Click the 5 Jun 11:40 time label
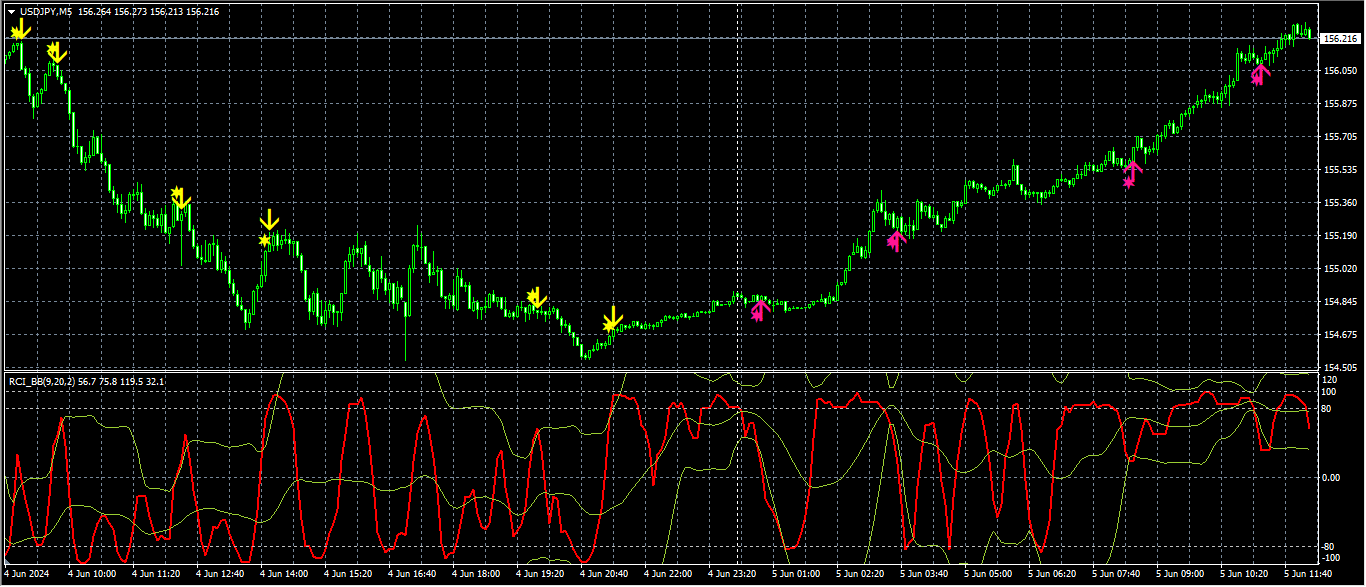Viewport: 1366px width, 587px height. pyautogui.click(x=1308, y=575)
